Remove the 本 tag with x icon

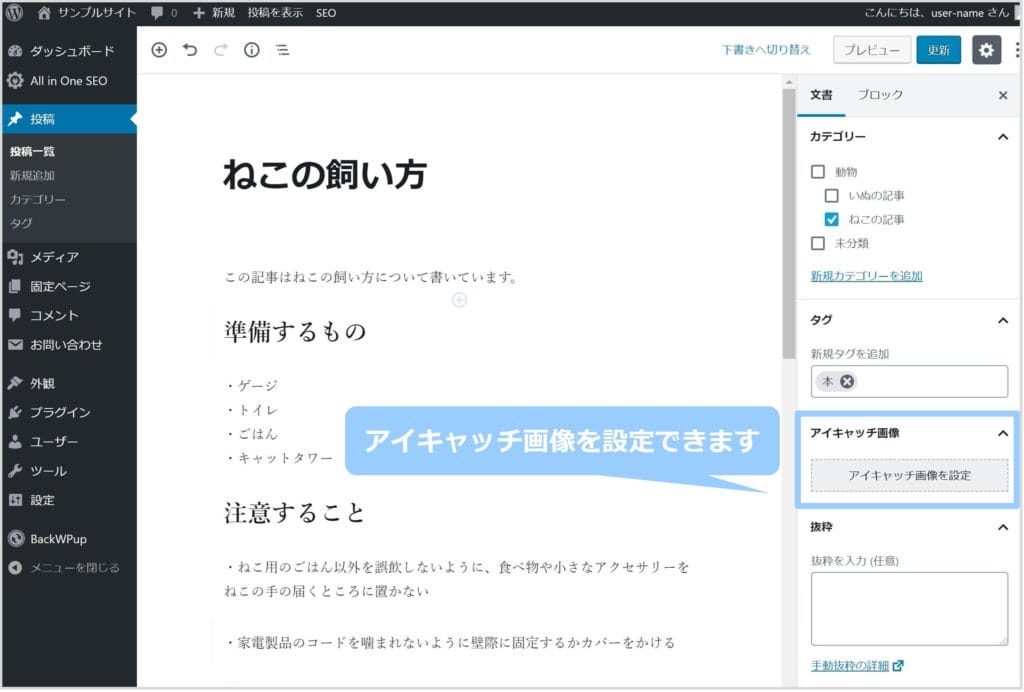(x=847, y=381)
